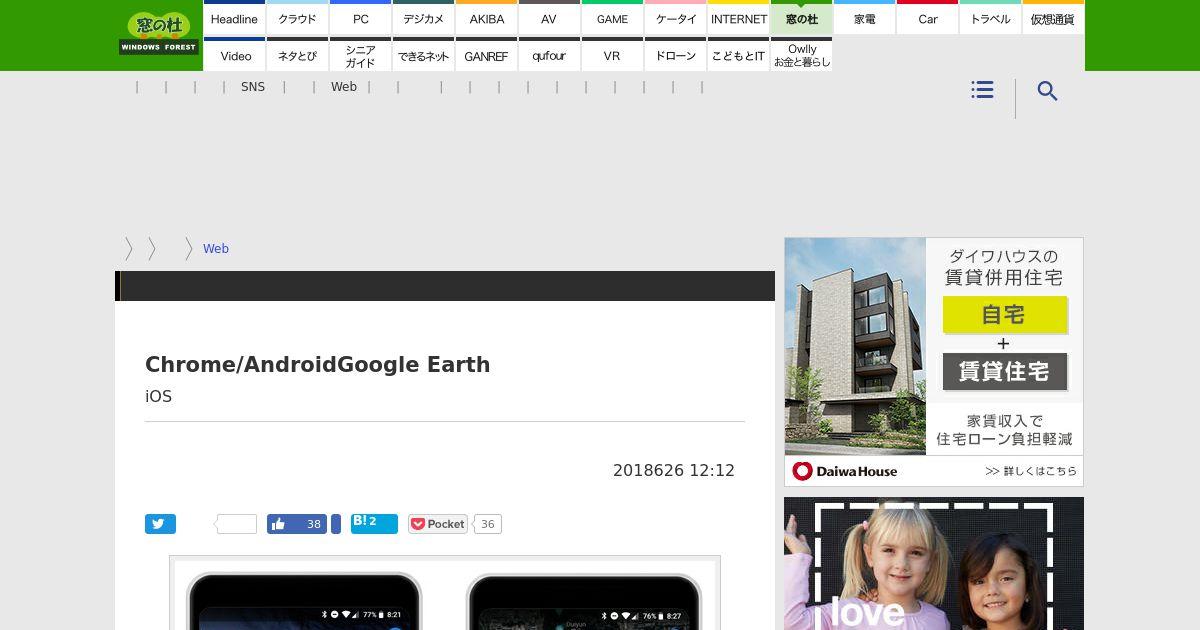Click the empty Twitter count box

237,524
